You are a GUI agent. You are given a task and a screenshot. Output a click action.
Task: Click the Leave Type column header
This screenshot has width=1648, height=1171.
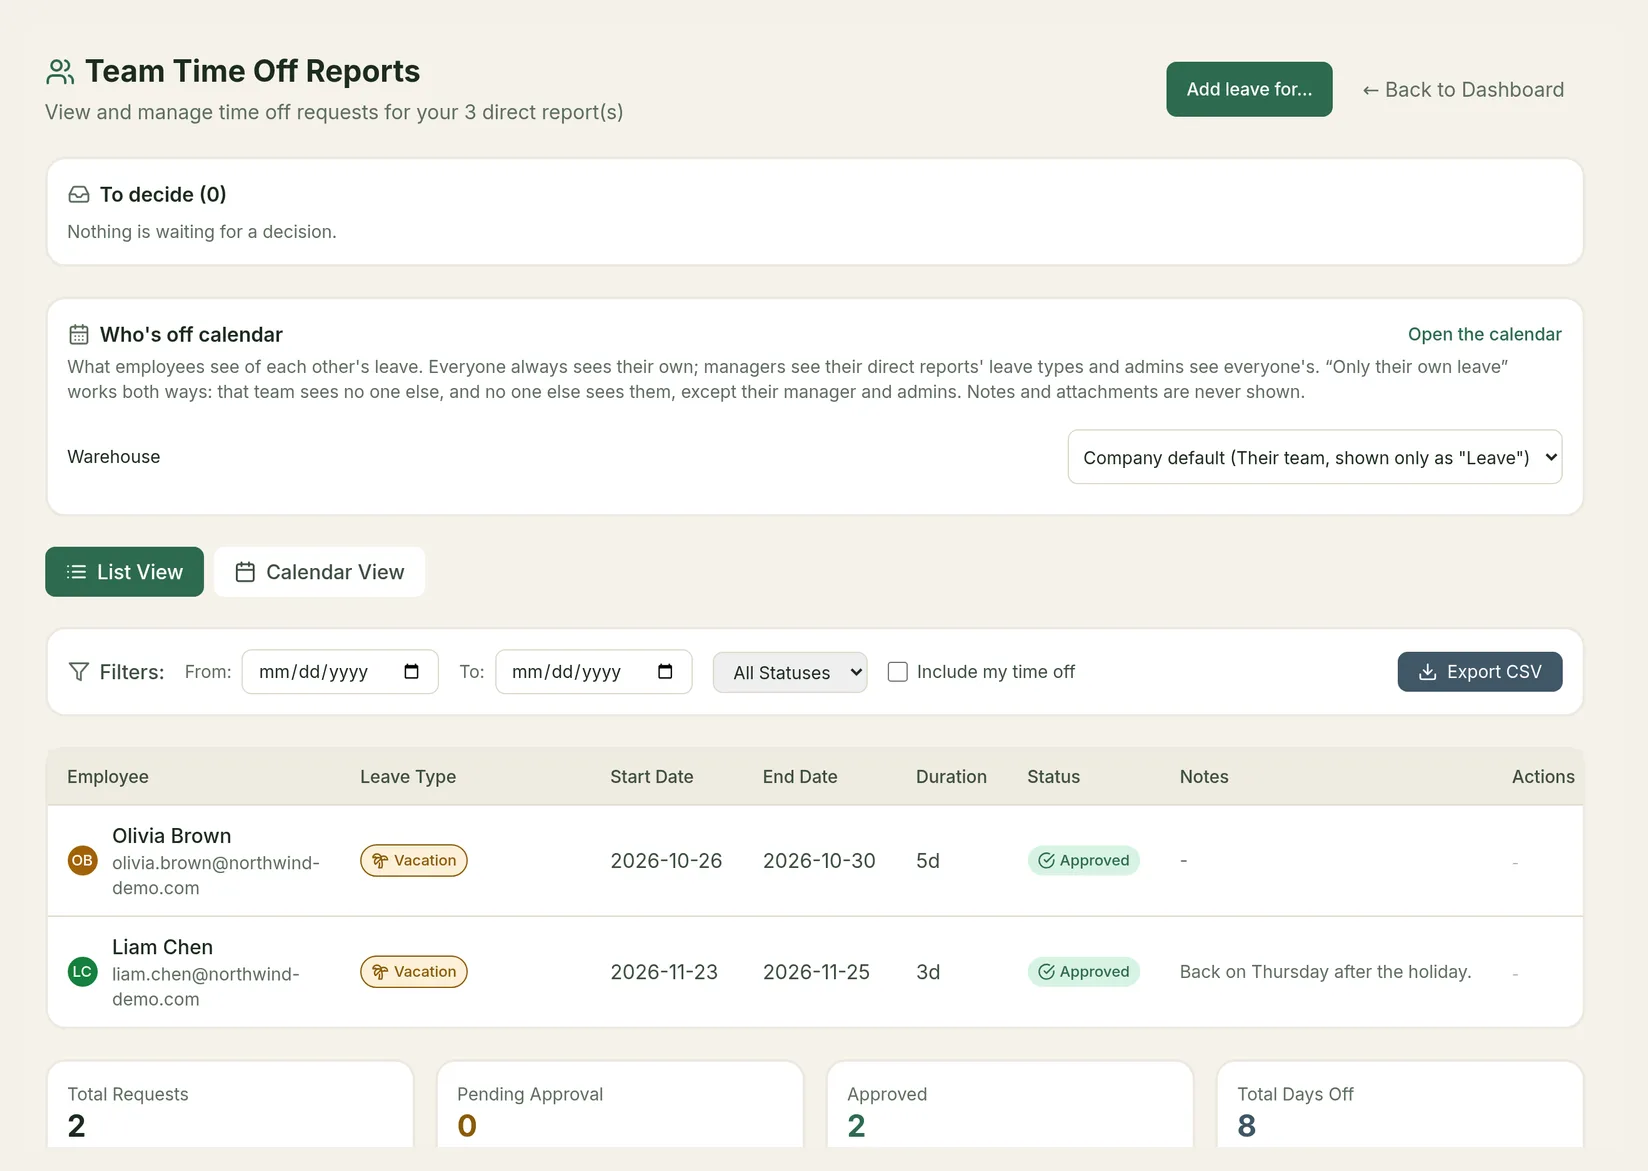point(408,777)
